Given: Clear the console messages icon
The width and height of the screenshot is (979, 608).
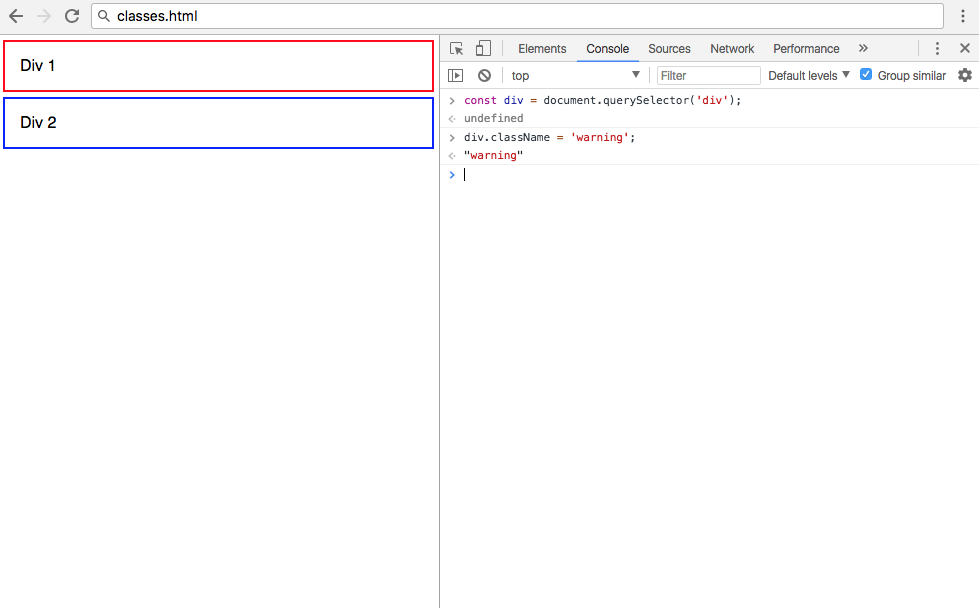Looking at the screenshot, I should [x=484, y=75].
